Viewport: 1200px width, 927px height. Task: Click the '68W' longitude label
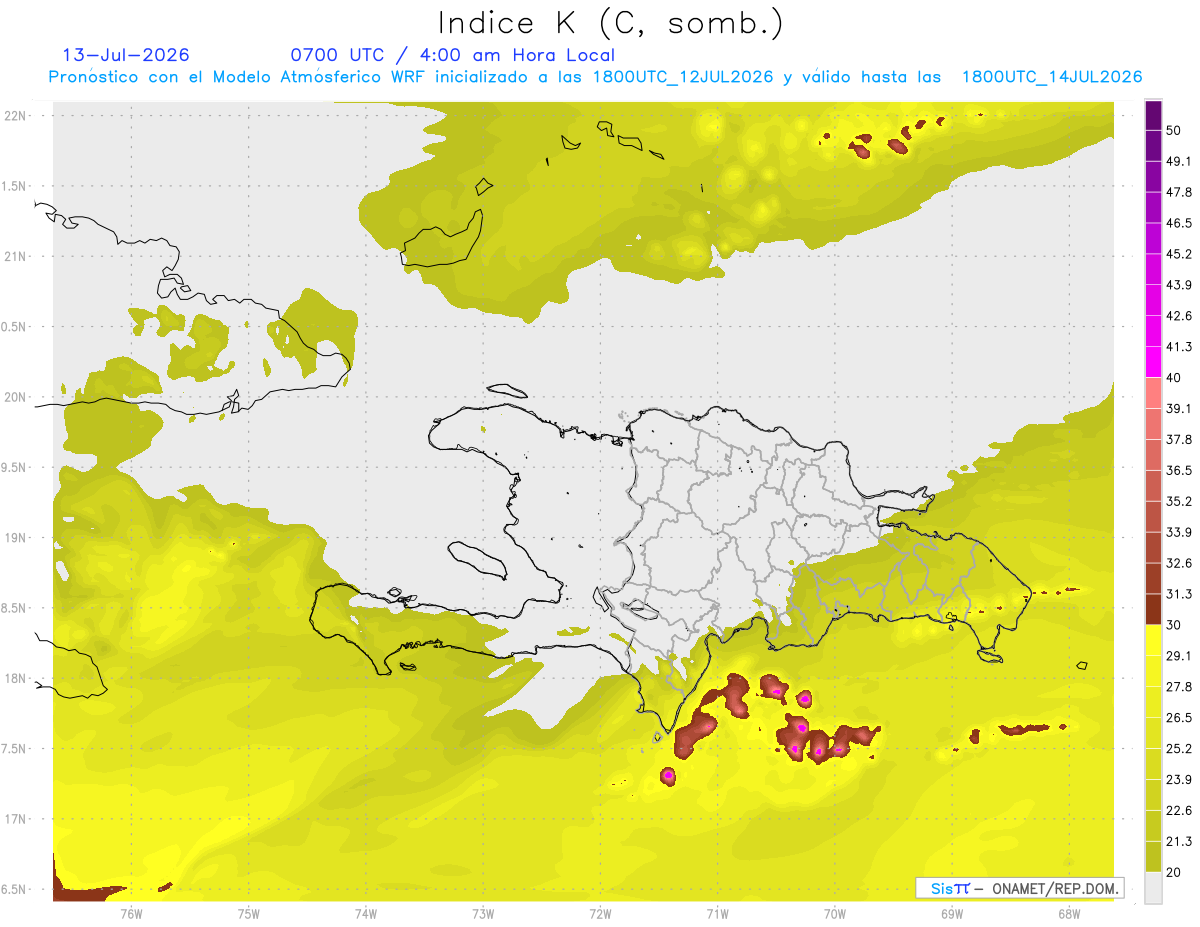1069,914
